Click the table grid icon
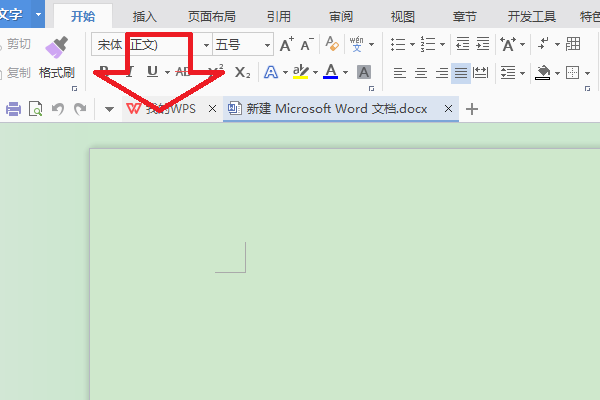600x400 pixels. pyautogui.click(x=573, y=44)
